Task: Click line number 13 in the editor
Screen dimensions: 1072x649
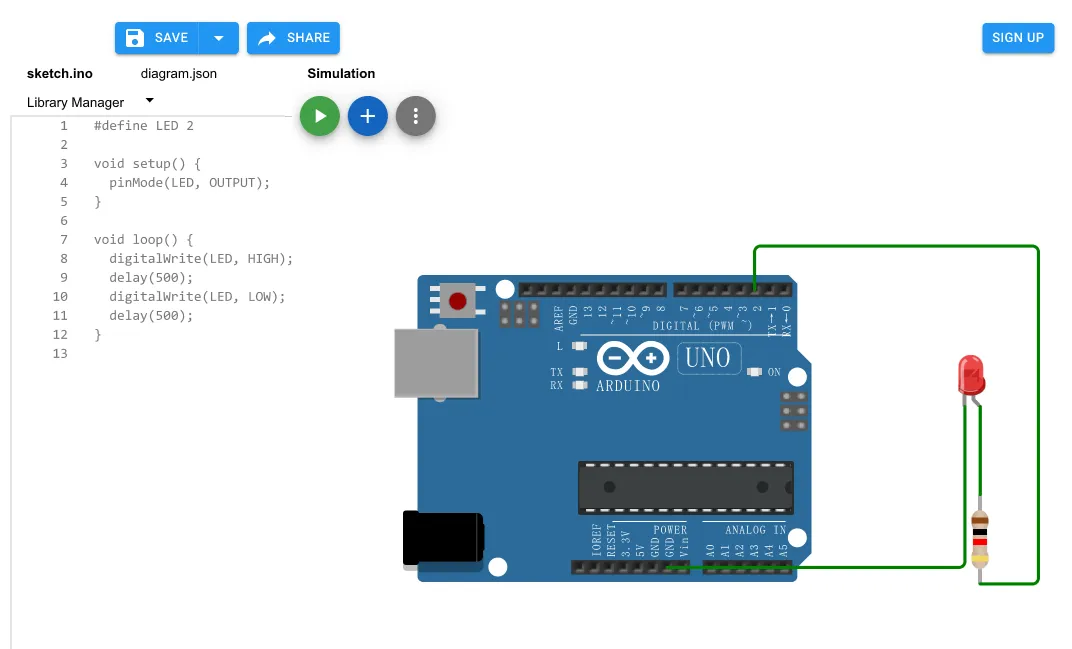Action: [60, 354]
